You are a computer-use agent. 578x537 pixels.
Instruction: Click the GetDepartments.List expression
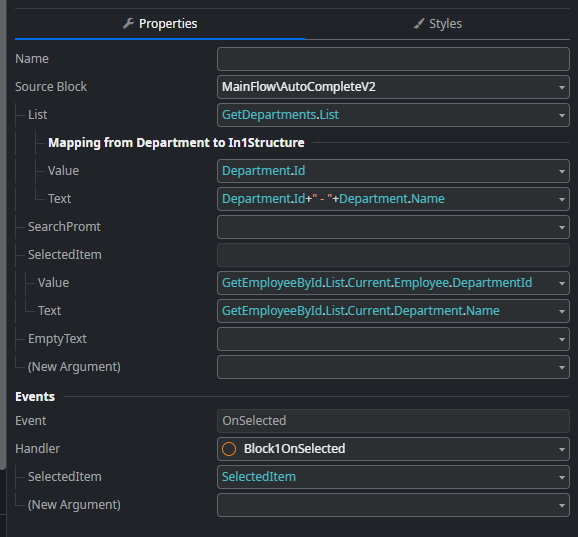(280, 115)
